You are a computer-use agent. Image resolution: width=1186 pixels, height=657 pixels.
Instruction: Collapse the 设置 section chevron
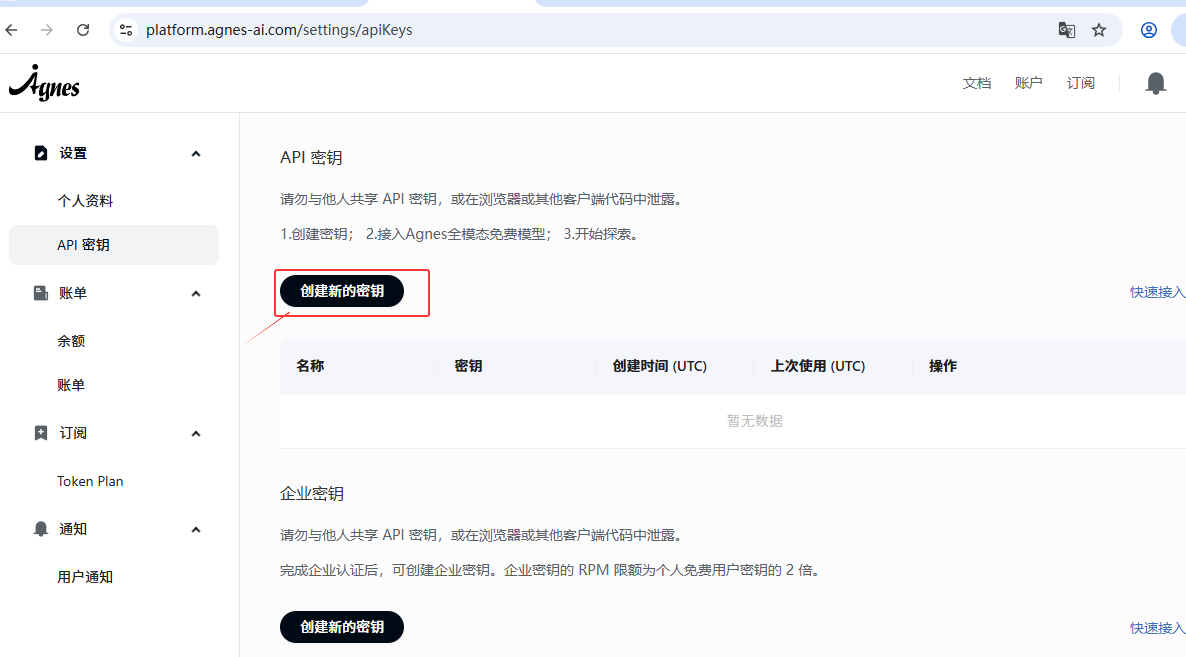click(x=196, y=153)
